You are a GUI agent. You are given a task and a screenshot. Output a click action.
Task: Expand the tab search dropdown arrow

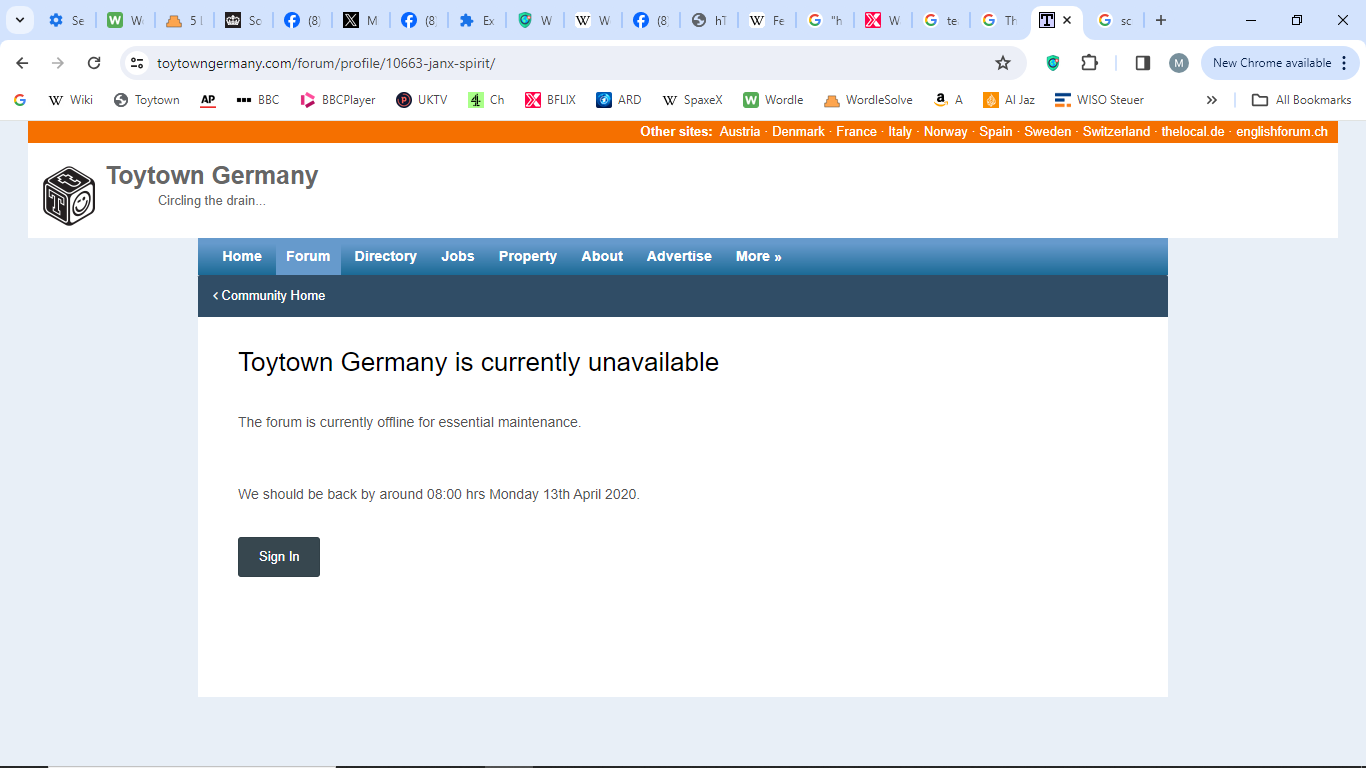click(19, 20)
